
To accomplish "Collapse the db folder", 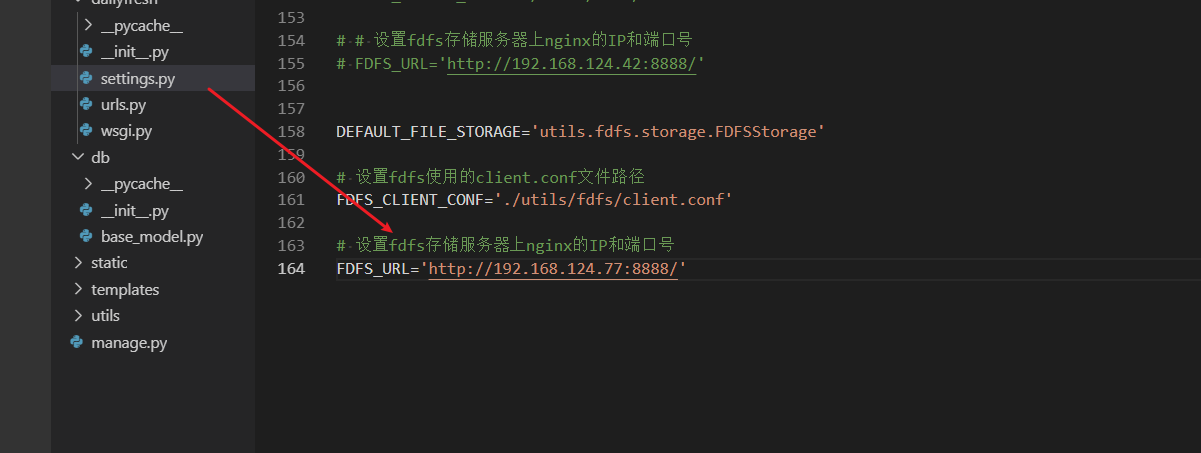I will point(79,157).
